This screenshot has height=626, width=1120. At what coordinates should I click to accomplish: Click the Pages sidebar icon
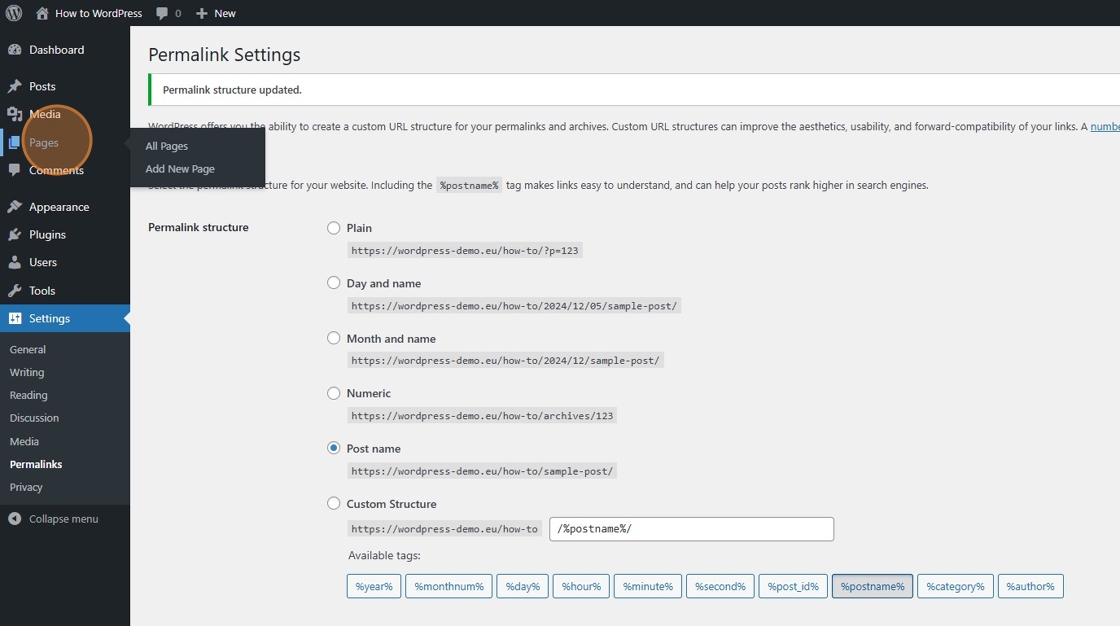[x=14, y=143]
